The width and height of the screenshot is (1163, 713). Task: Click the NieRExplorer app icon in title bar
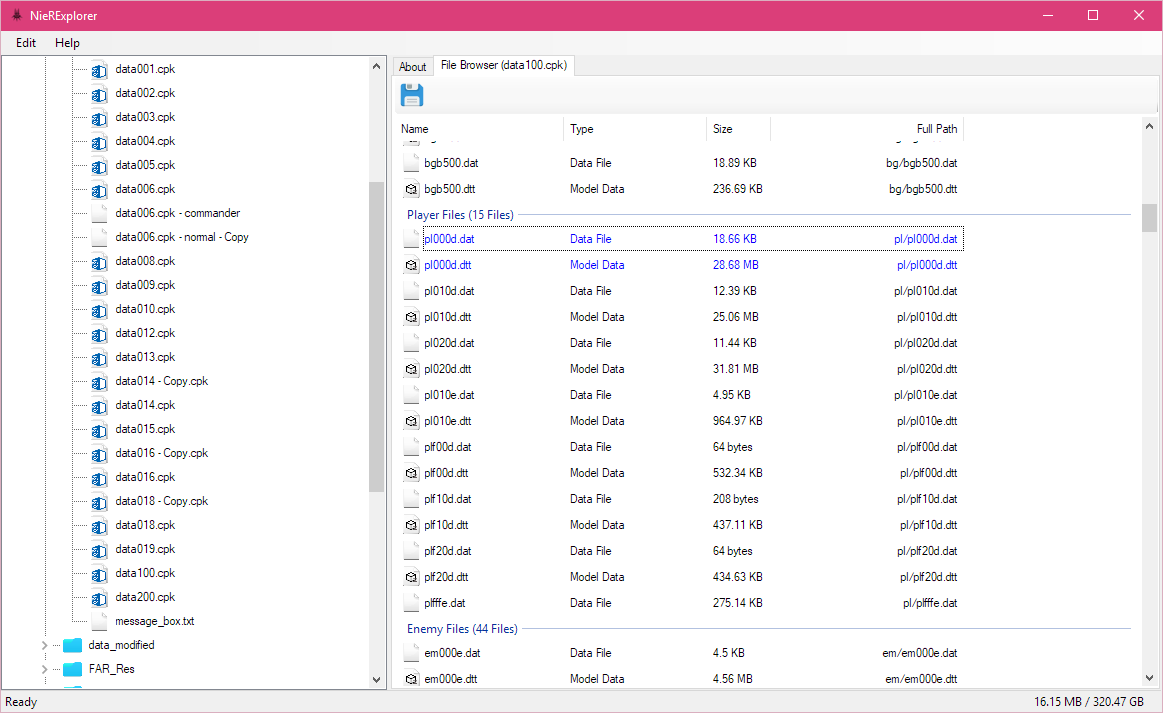click(16, 15)
